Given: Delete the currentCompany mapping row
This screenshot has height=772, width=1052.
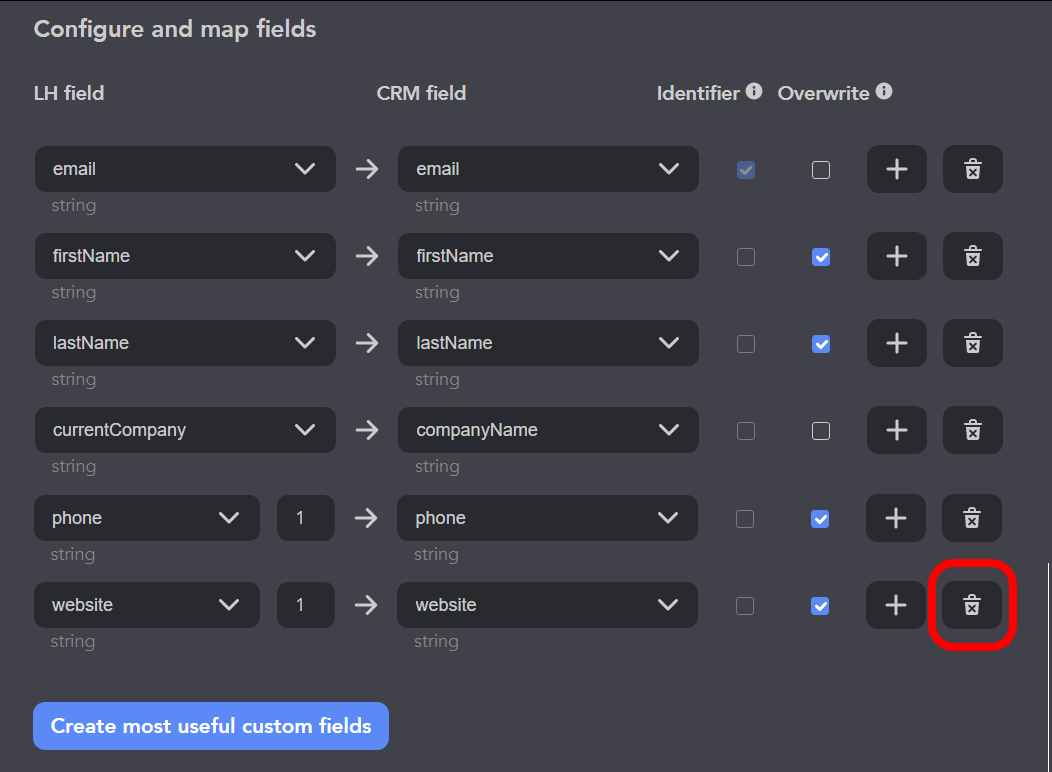Looking at the screenshot, I should (x=972, y=430).
